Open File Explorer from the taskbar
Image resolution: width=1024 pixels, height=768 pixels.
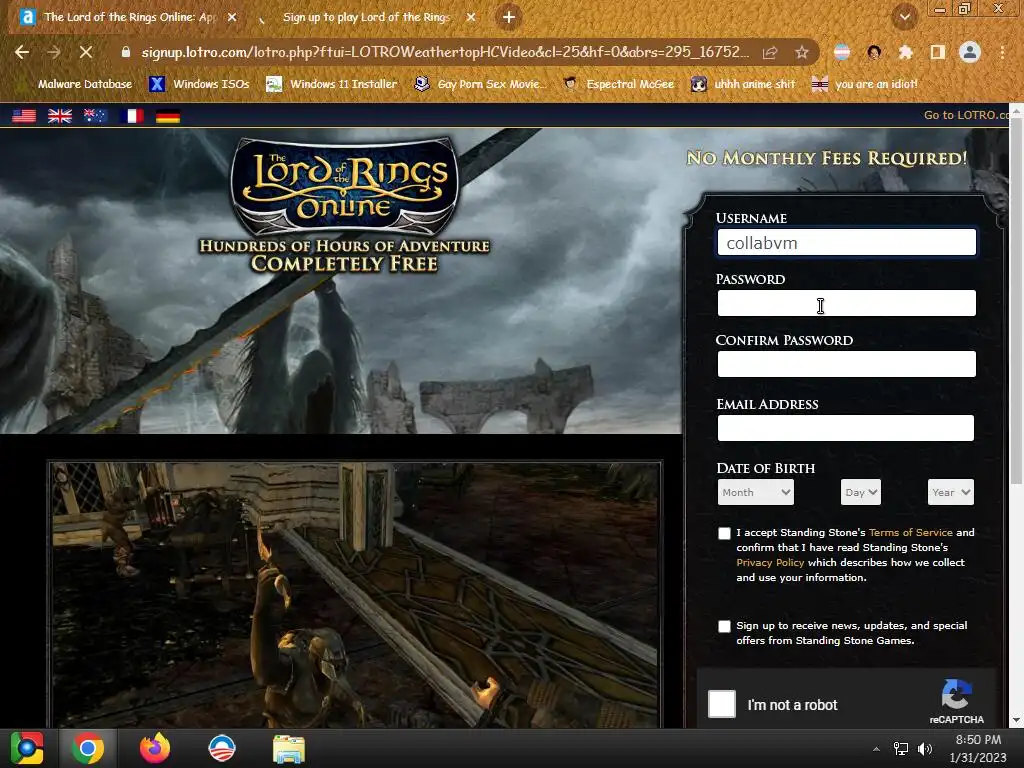(x=289, y=749)
